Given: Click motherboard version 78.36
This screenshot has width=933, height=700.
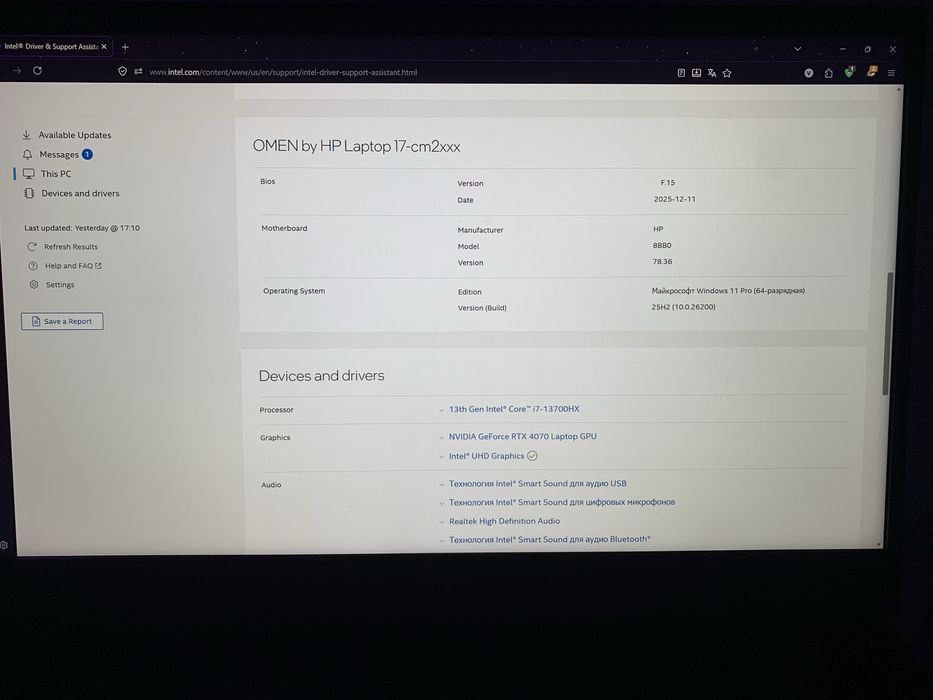Looking at the screenshot, I should point(662,262).
